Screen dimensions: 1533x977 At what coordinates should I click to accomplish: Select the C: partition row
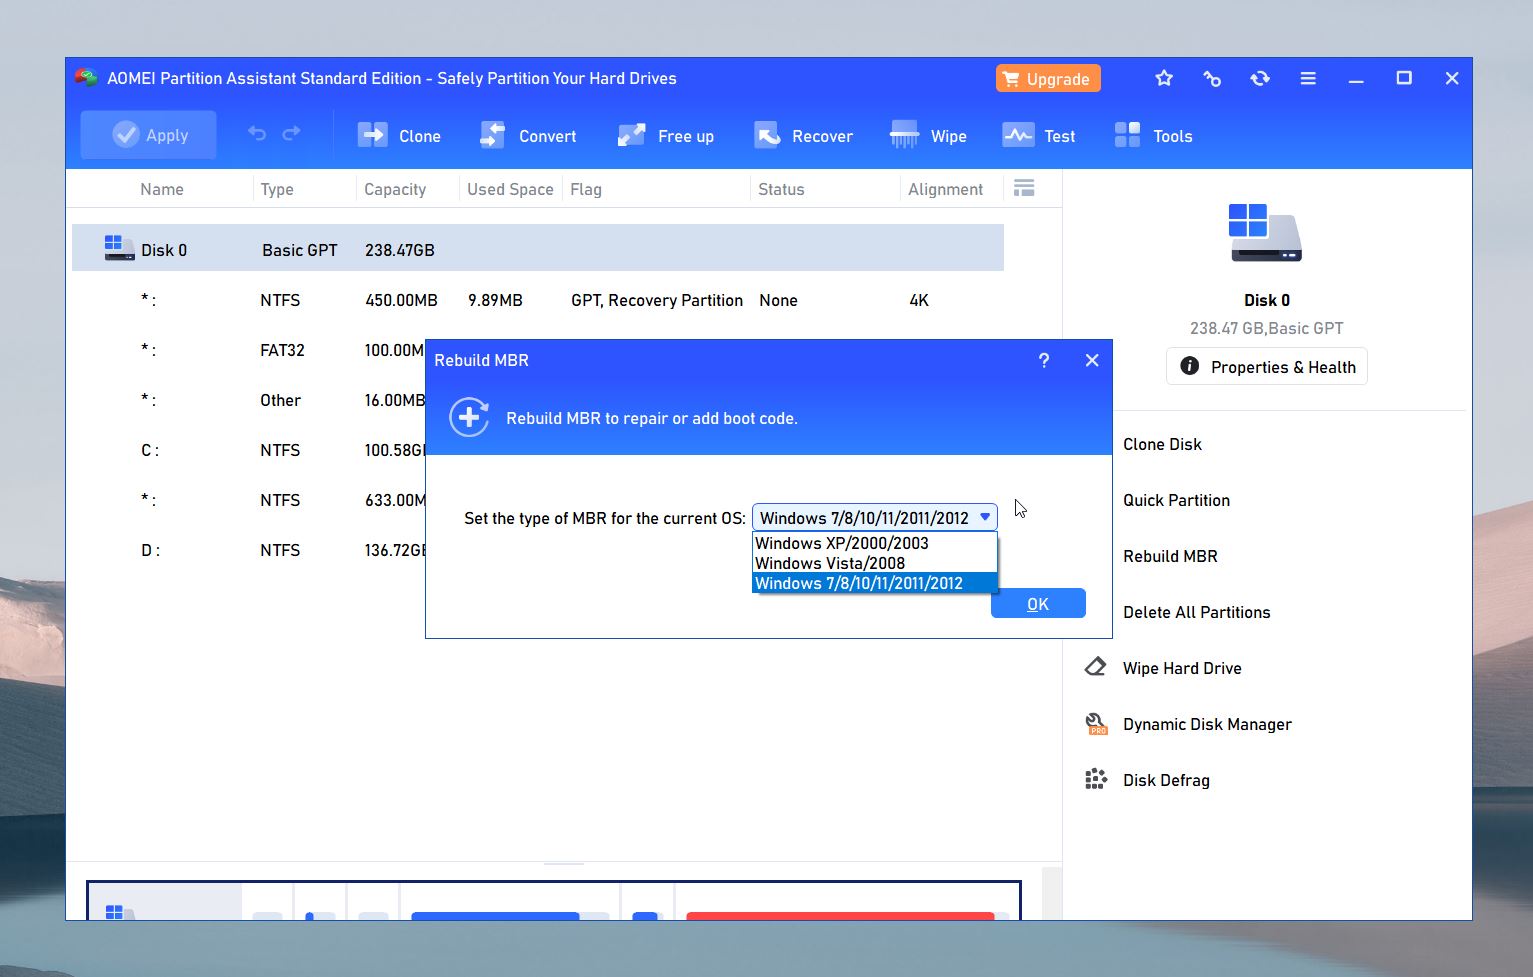(249, 450)
